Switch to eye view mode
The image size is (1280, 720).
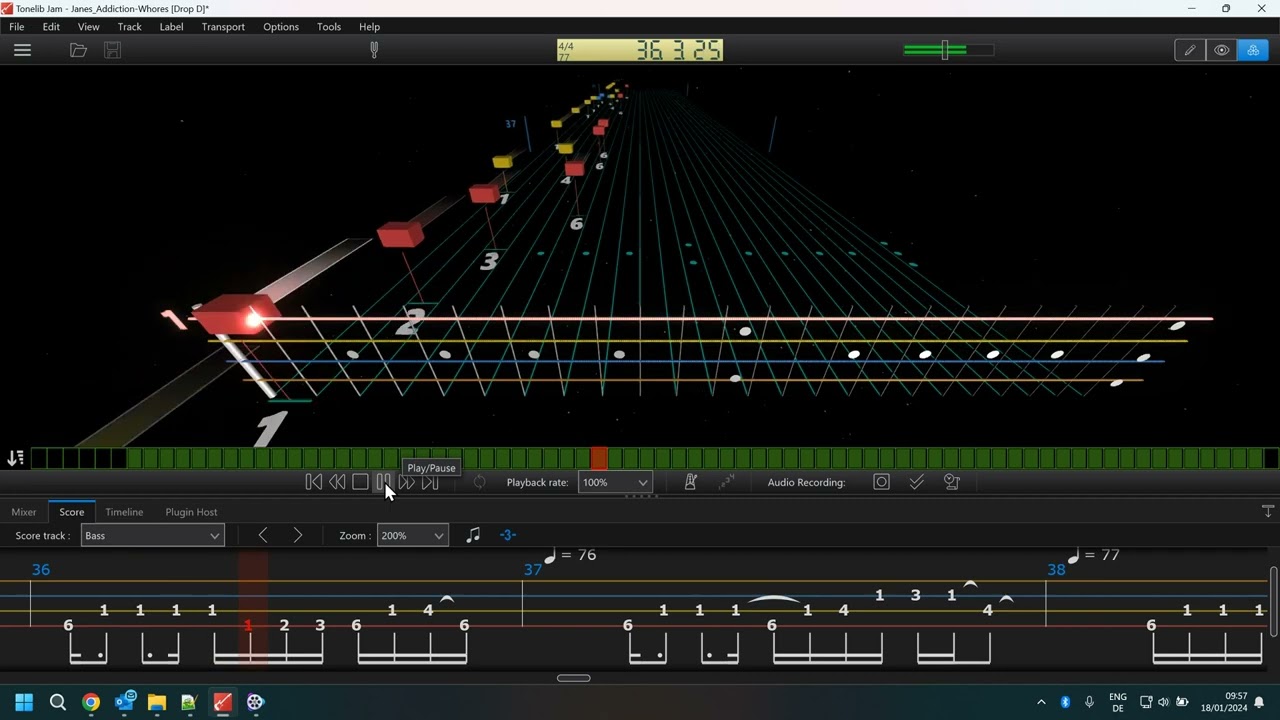coord(1221,50)
